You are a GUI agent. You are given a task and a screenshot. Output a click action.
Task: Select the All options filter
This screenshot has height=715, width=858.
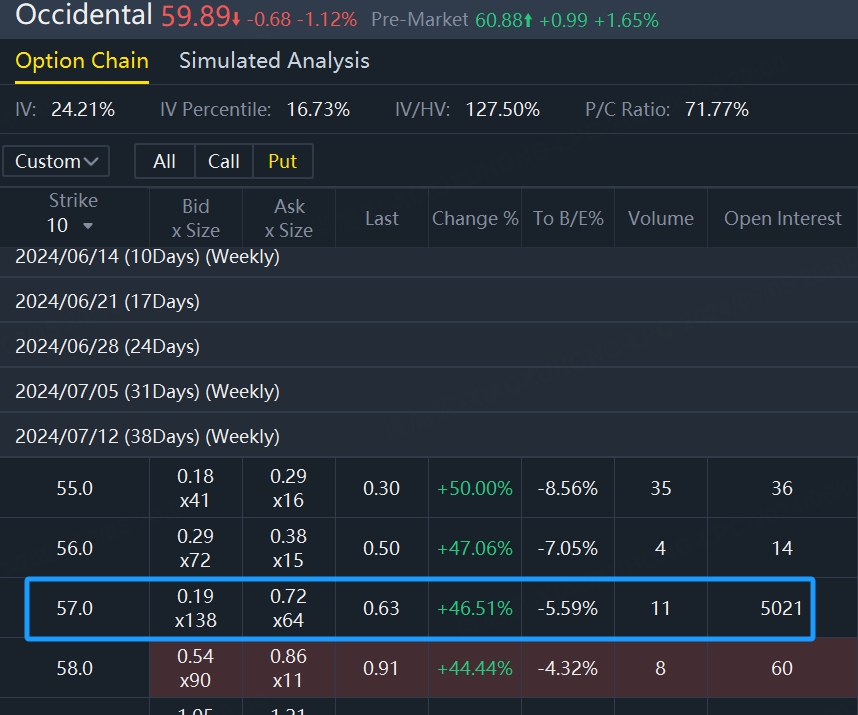pyautogui.click(x=165, y=161)
